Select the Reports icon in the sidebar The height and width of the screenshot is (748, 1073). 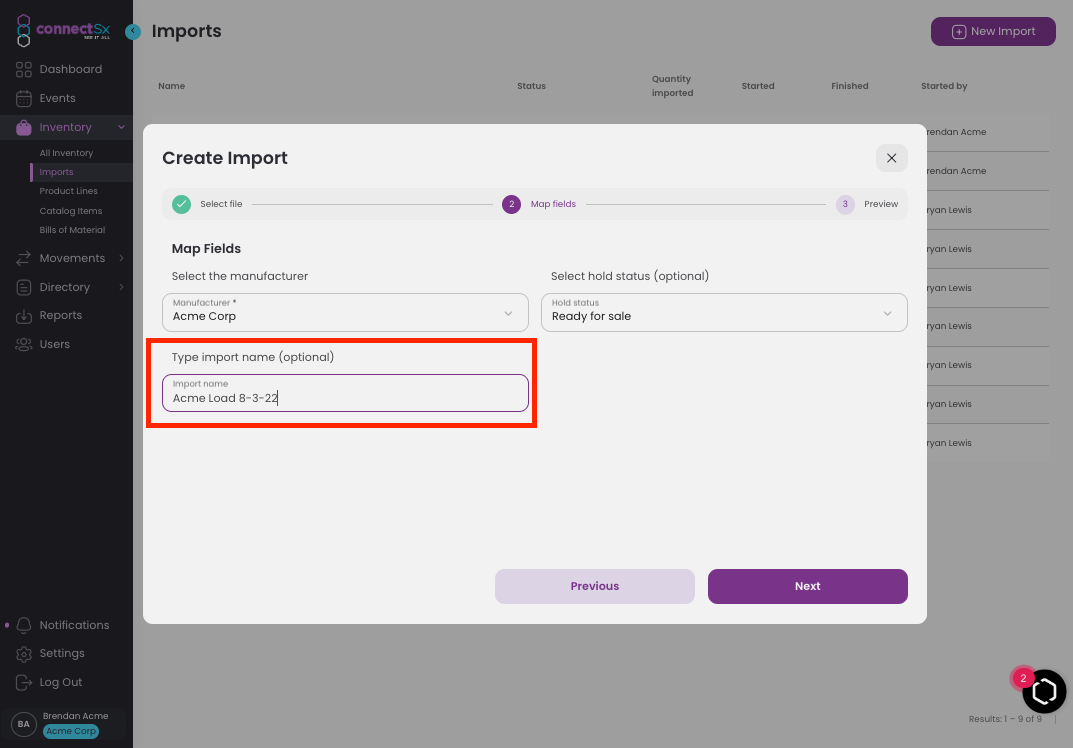click(x=24, y=315)
